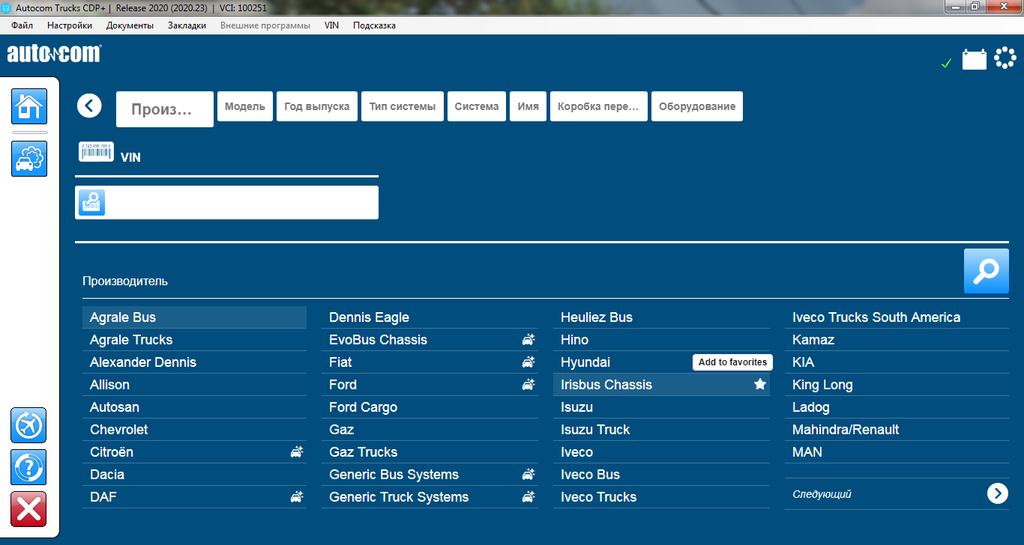
Task: Click car icon beside Ford row
Action: pyautogui.click(x=528, y=384)
